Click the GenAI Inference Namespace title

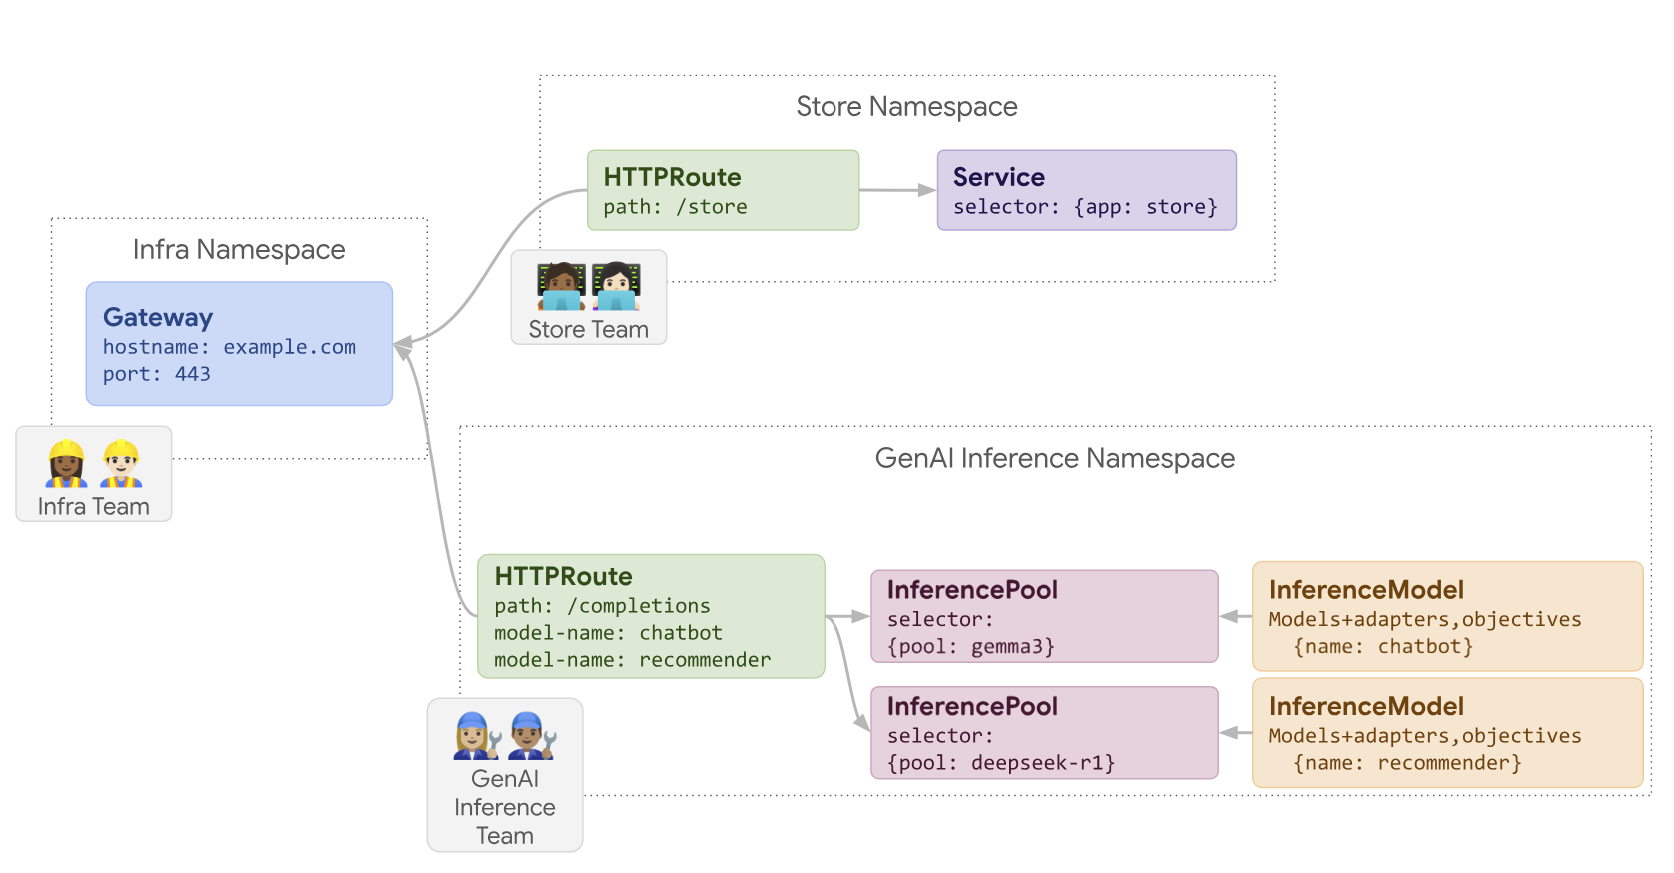click(x=1054, y=458)
